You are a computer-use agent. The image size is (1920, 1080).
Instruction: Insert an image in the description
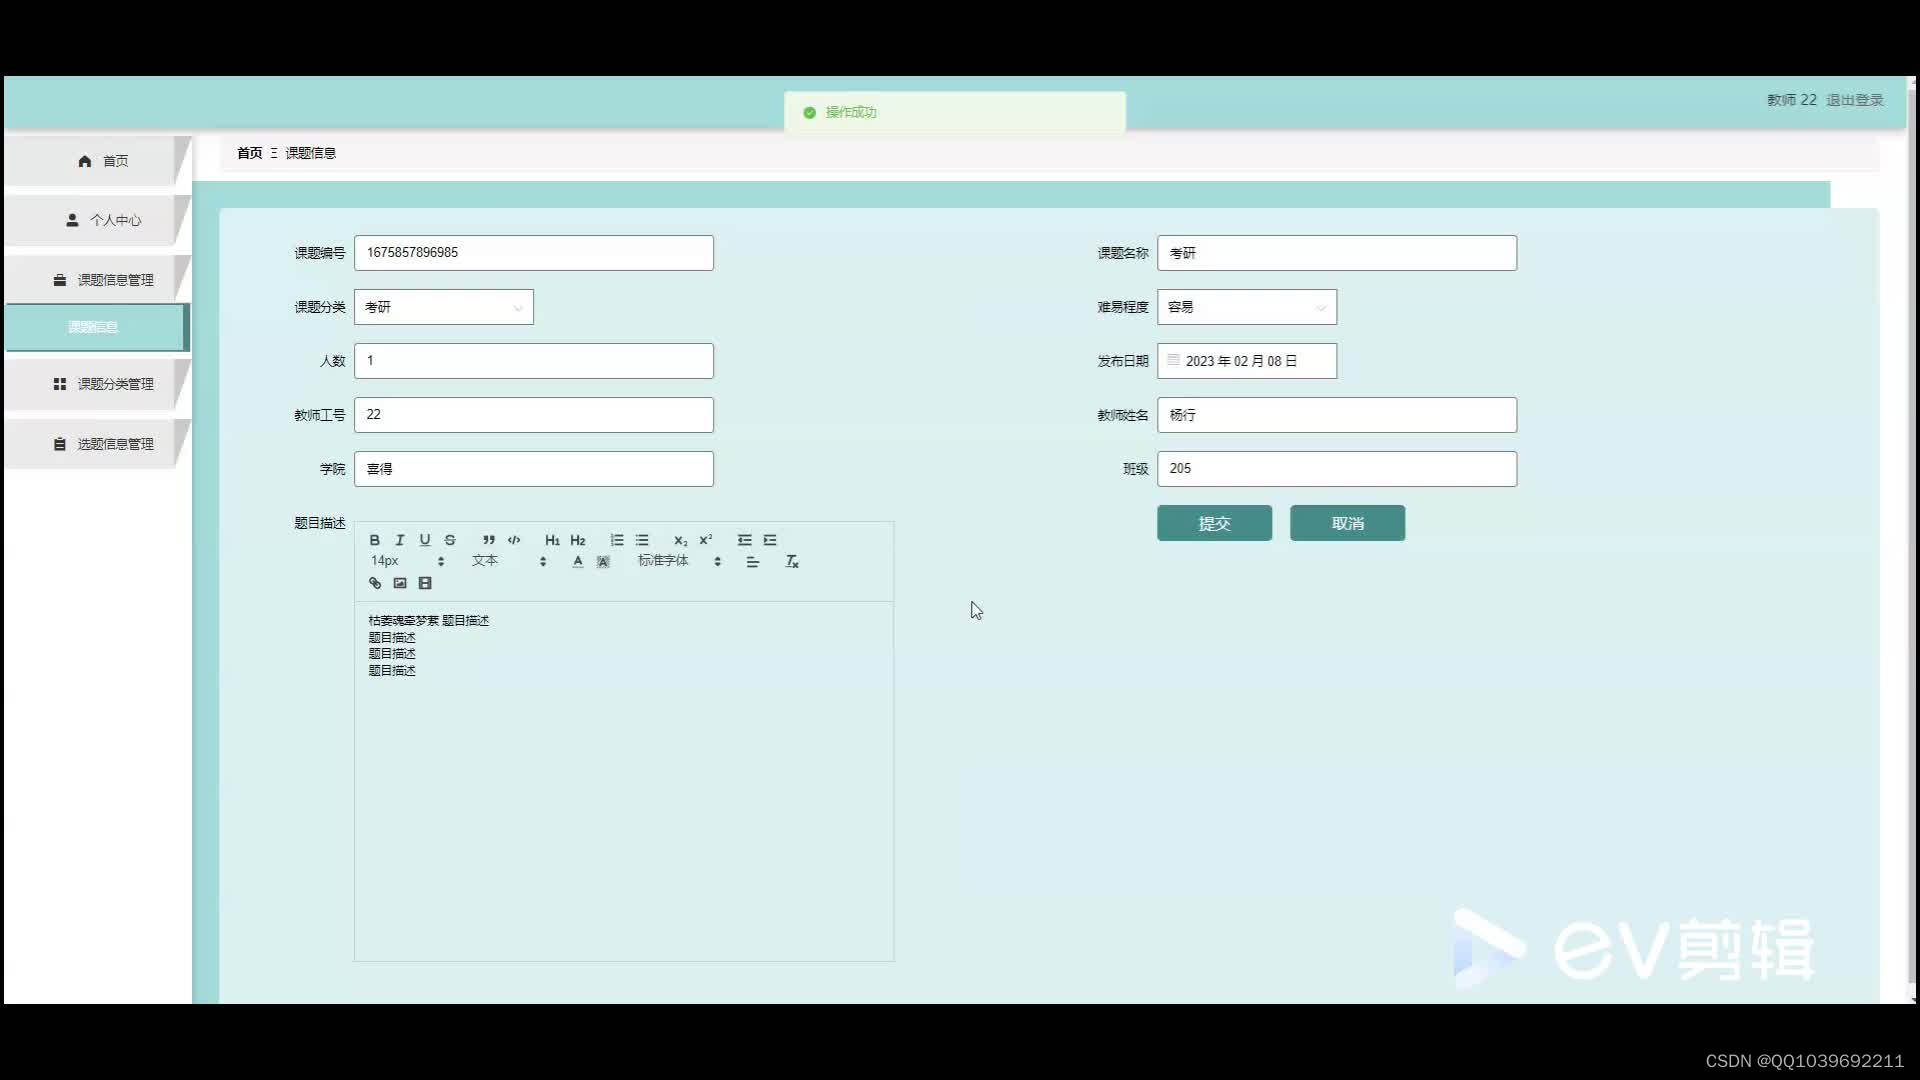click(400, 583)
